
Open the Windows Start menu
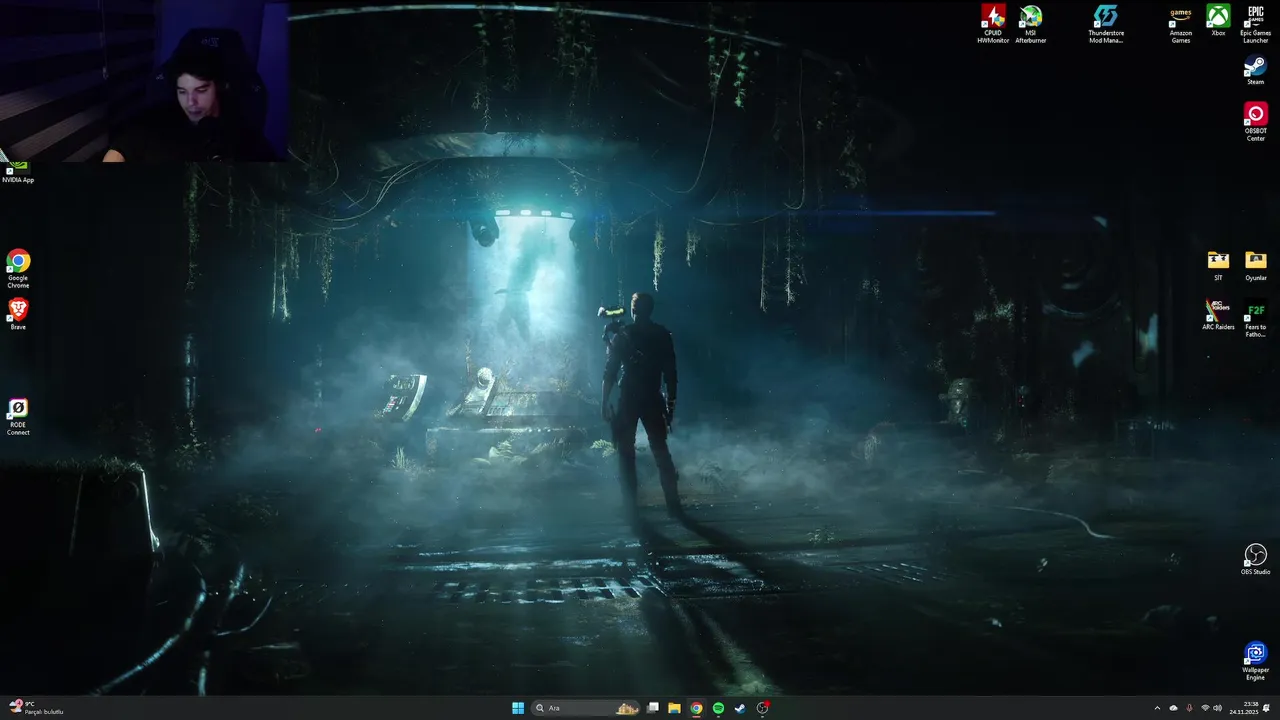tap(518, 708)
